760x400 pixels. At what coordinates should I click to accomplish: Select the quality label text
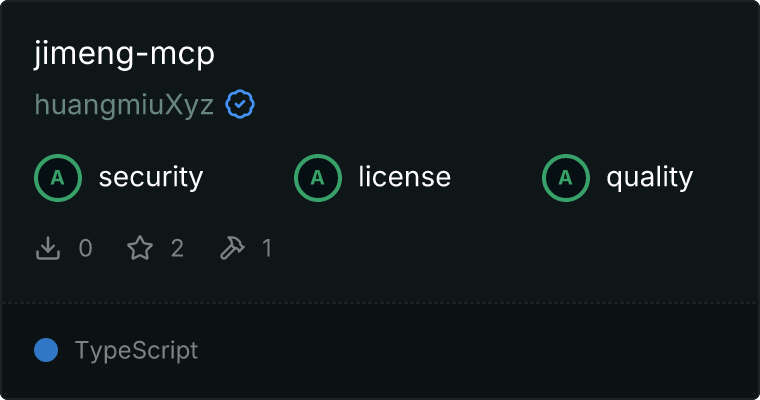tap(649, 178)
